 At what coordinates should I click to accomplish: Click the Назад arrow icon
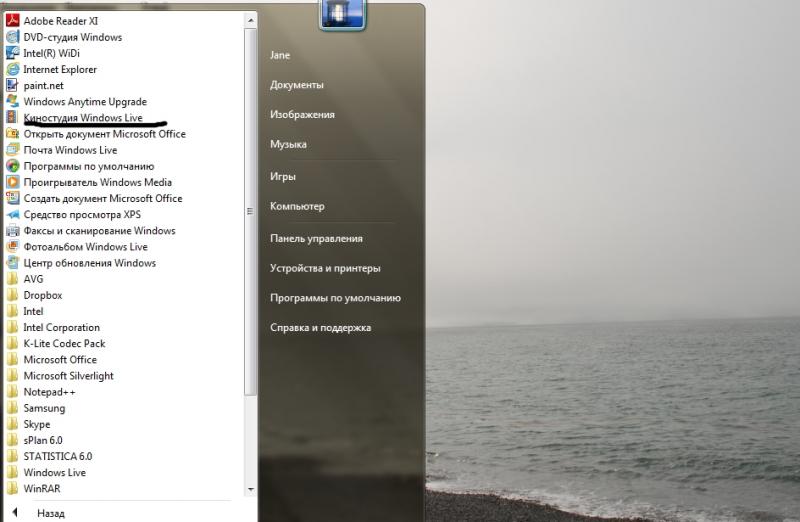(x=15, y=512)
